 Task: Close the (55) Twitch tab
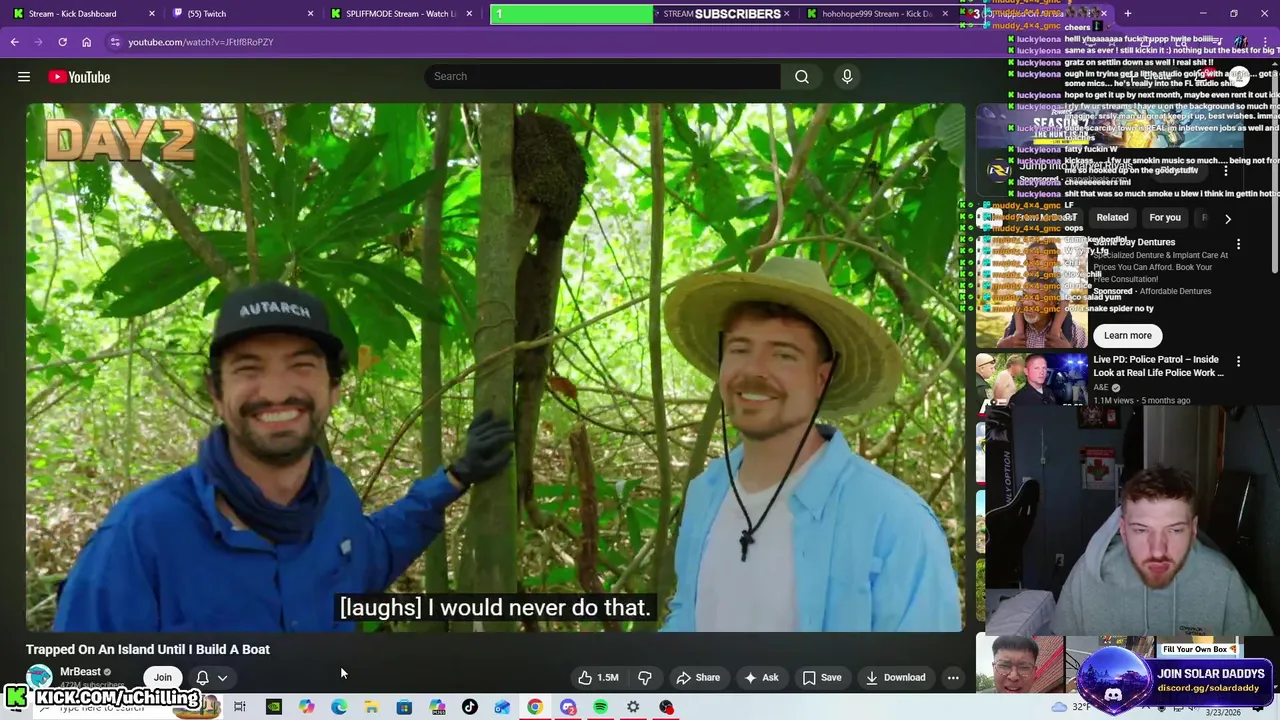click(x=310, y=14)
